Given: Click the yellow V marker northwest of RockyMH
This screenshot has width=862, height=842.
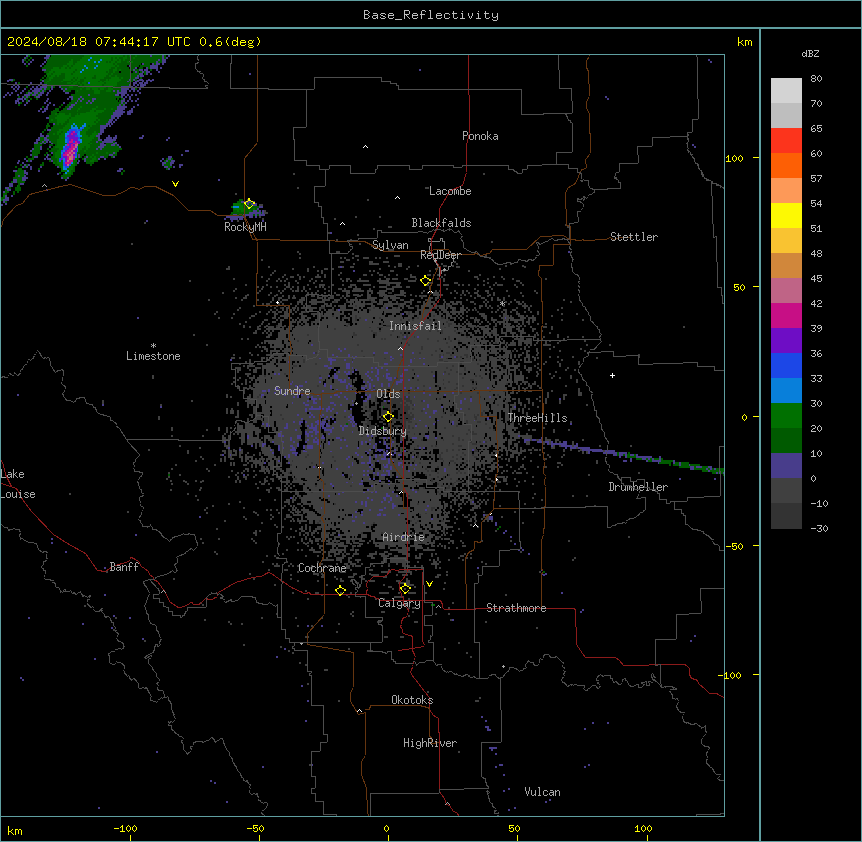Looking at the screenshot, I should 175,184.
